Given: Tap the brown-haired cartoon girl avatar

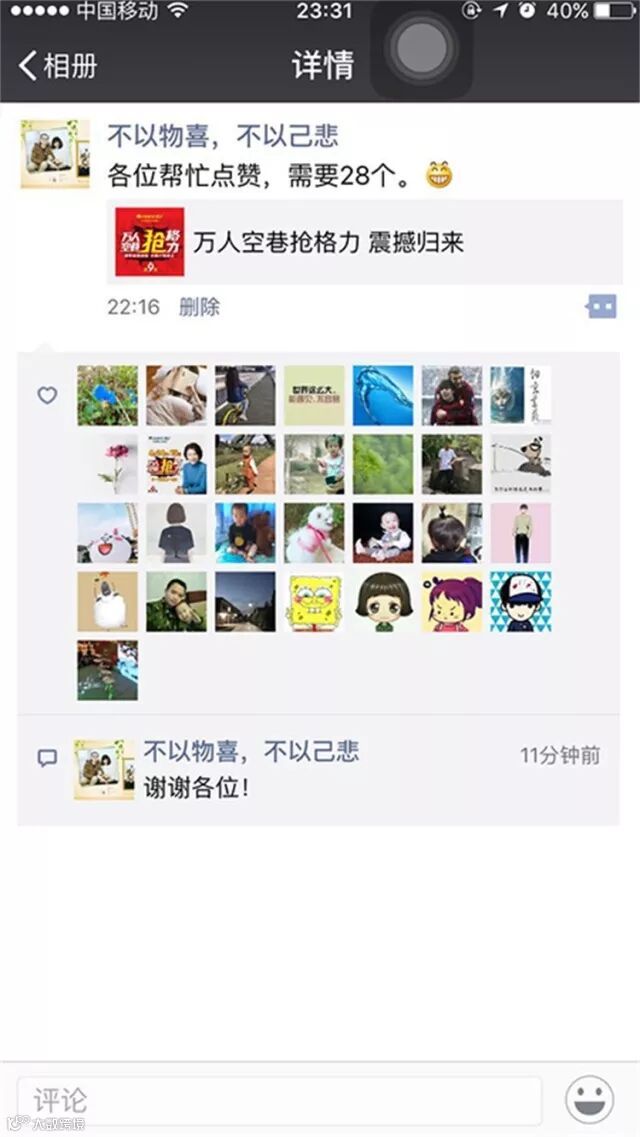Looking at the screenshot, I should (383, 601).
